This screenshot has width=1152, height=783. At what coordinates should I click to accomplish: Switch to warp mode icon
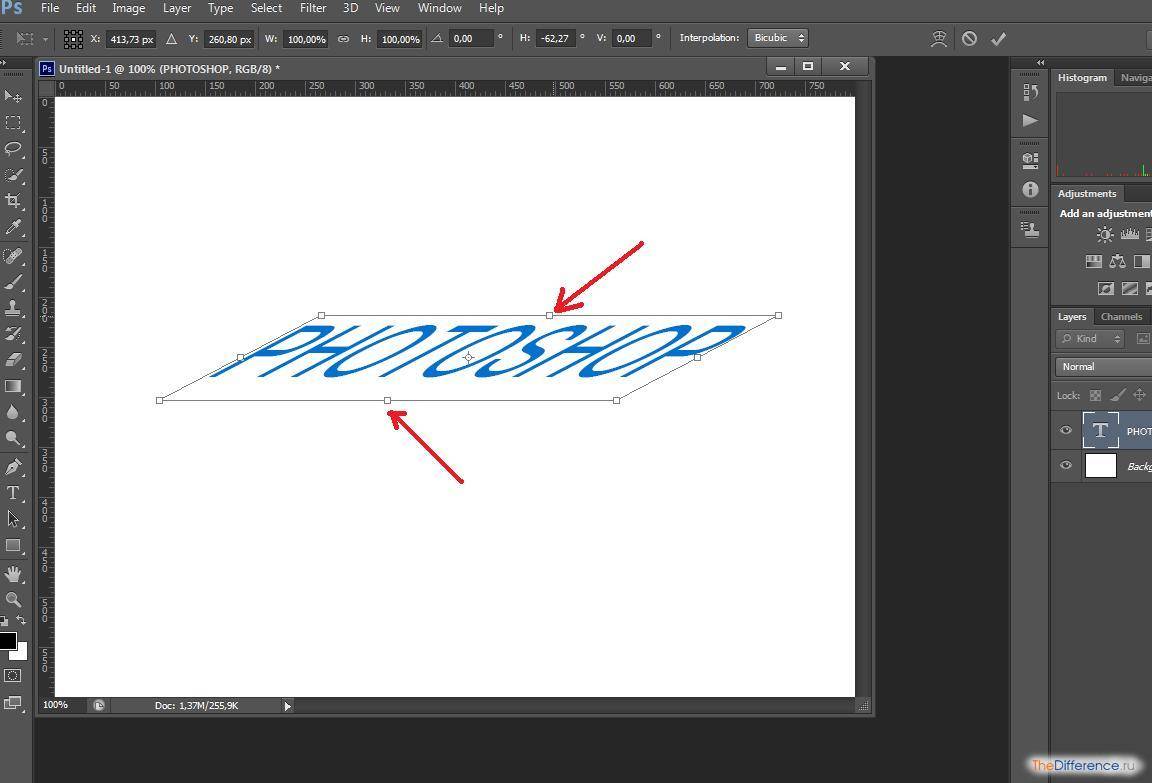939,39
